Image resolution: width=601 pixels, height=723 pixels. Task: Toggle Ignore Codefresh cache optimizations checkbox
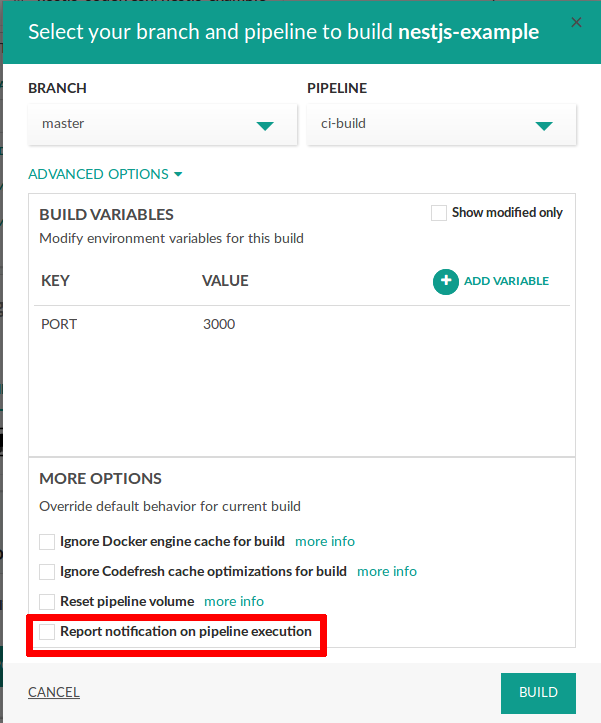coord(47,572)
